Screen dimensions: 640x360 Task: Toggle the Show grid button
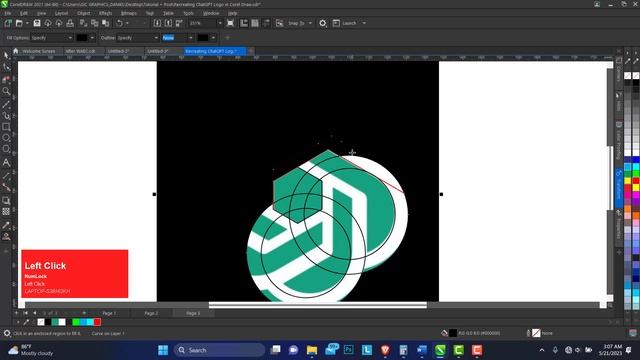pyautogui.click(x=255, y=23)
